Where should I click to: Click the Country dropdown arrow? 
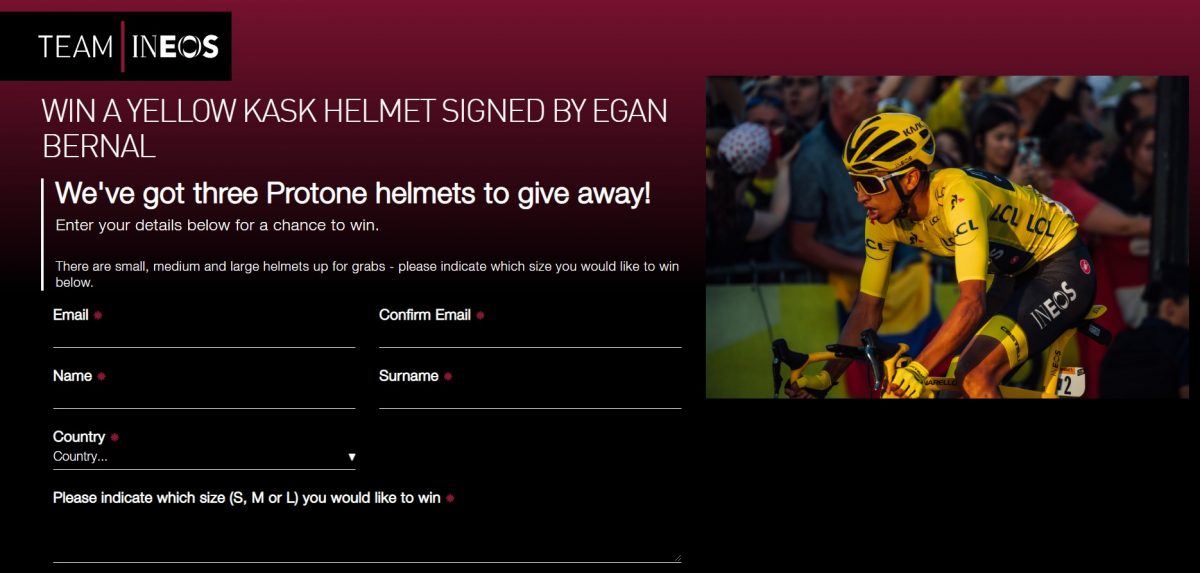coord(351,457)
